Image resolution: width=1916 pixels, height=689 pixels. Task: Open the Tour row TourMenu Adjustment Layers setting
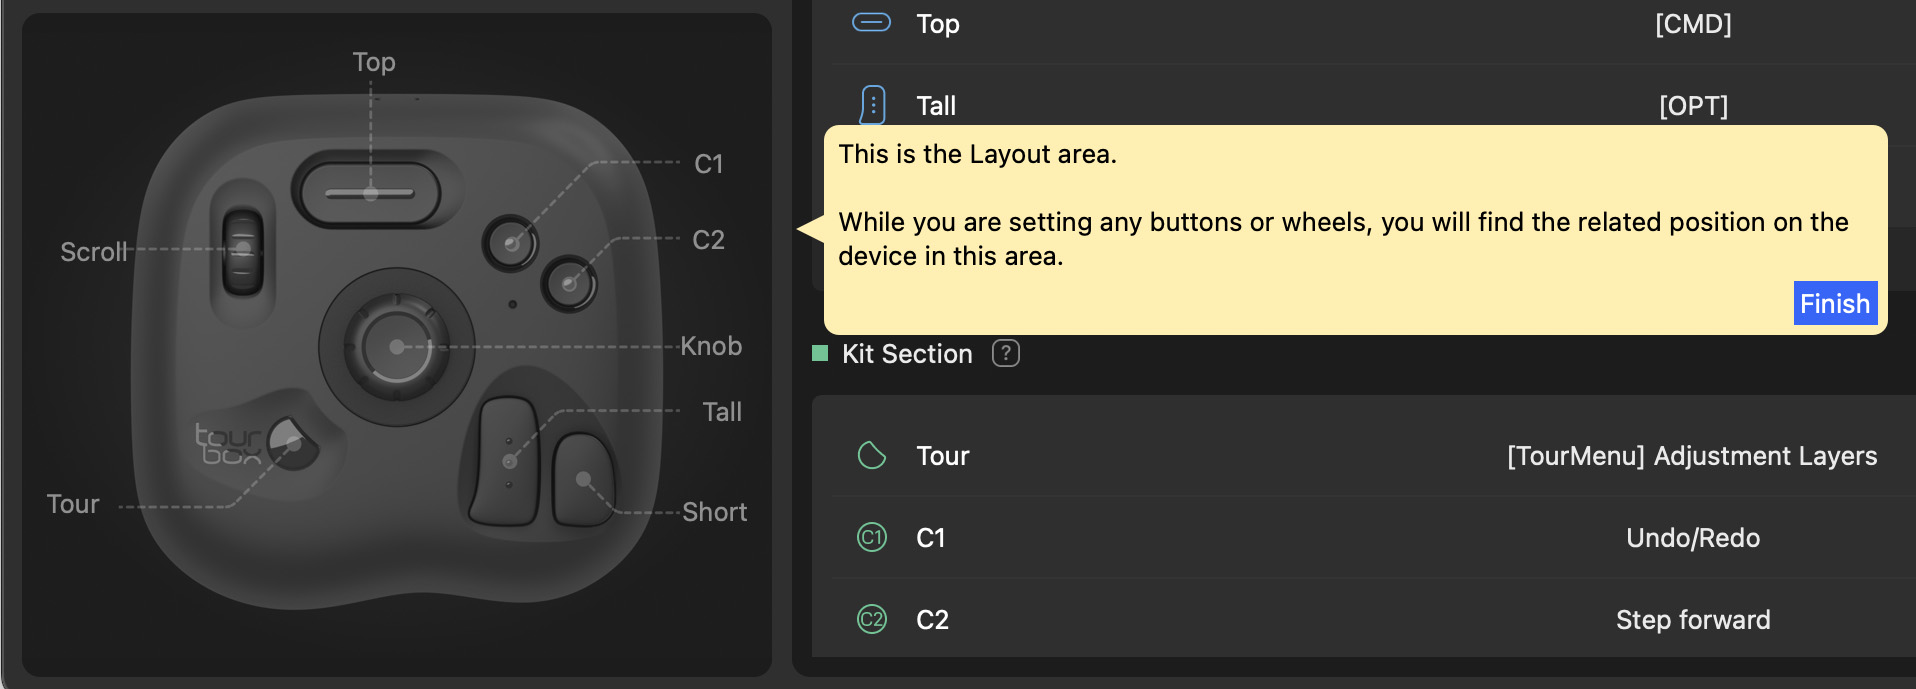click(x=1691, y=456)
